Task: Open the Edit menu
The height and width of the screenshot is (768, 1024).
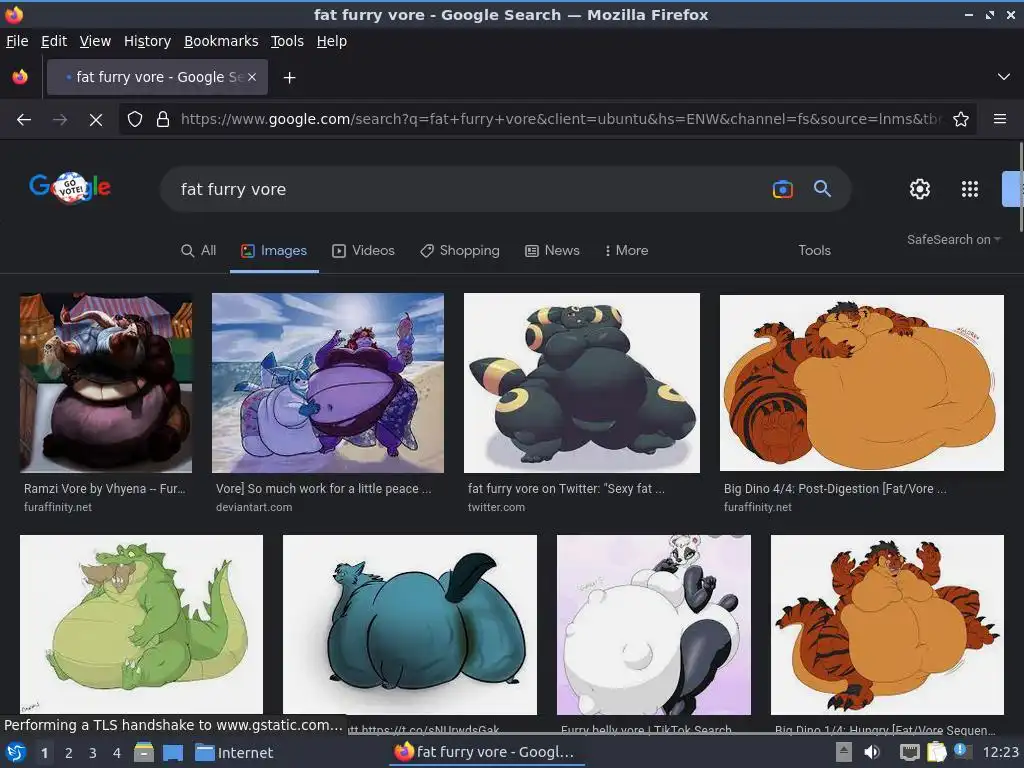Action: [54, 41]
